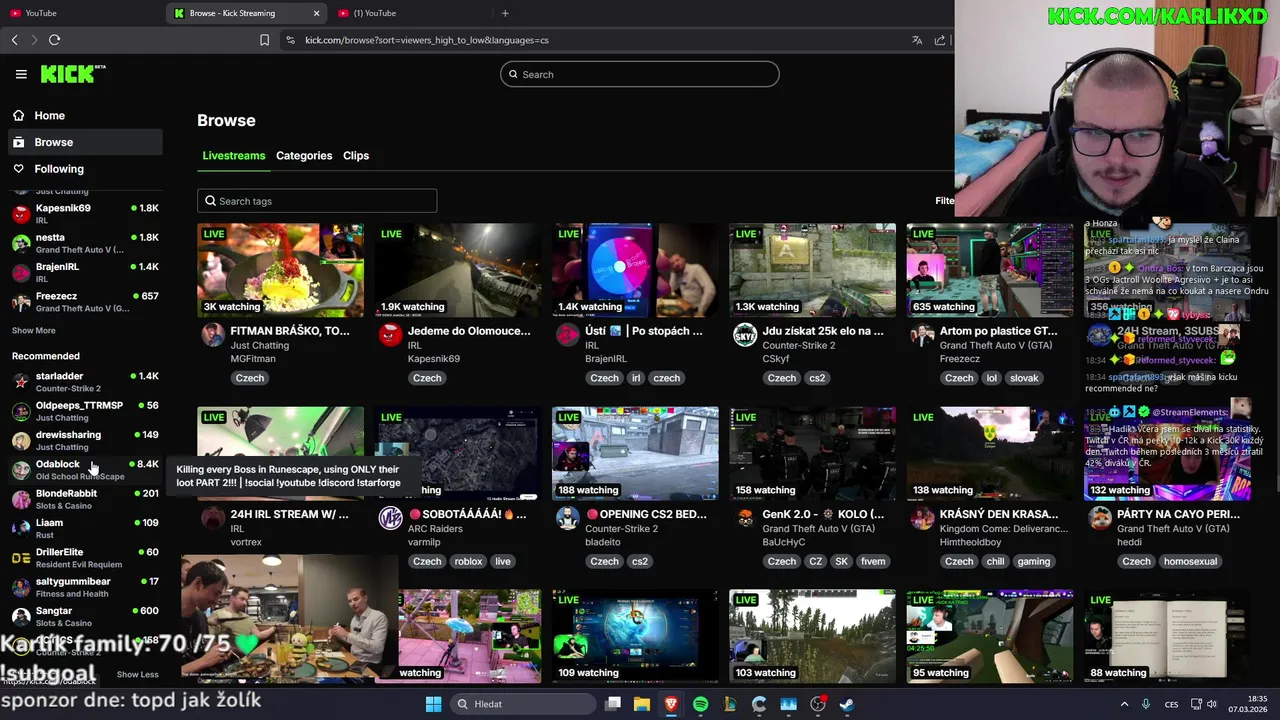Click the slovak tag under Freezecz stream
Viewport: 1280px width, 720px height.
1024,378
